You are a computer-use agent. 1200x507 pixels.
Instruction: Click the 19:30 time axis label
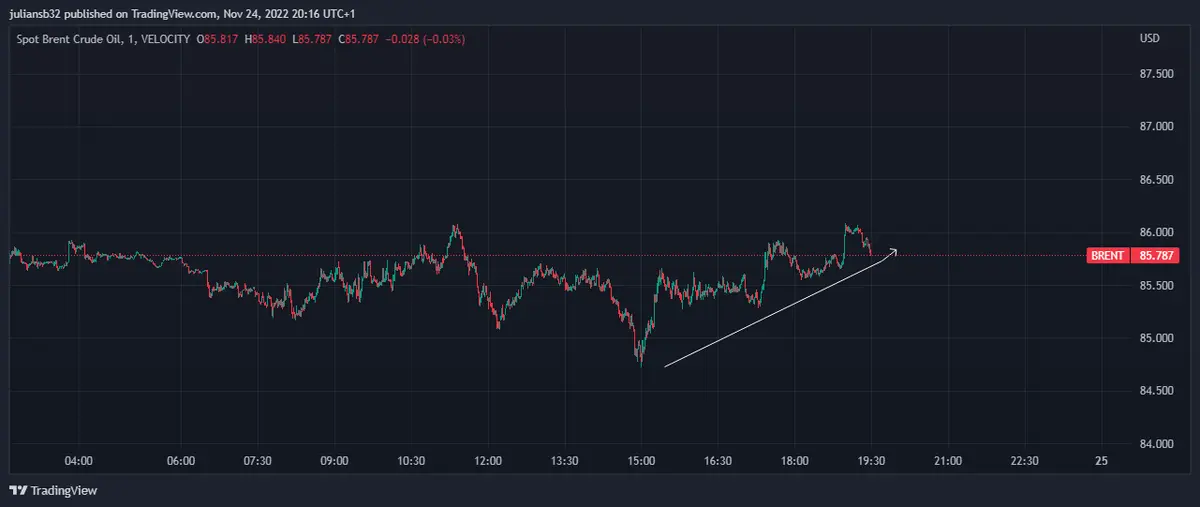click(872, 461)
